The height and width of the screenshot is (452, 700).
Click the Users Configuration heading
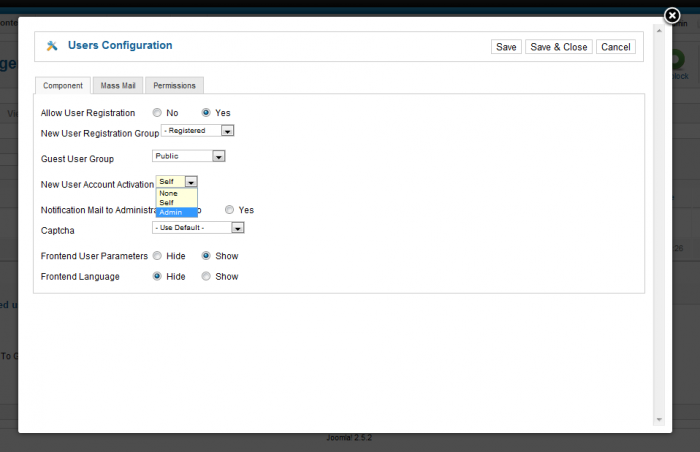click(120, 45)
